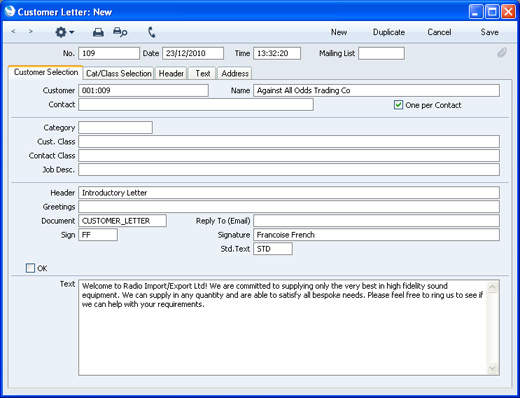Click the Contact input field
The height and width of the screenshot is (398, 520).
pyautogui.click(x=196, y=105)
